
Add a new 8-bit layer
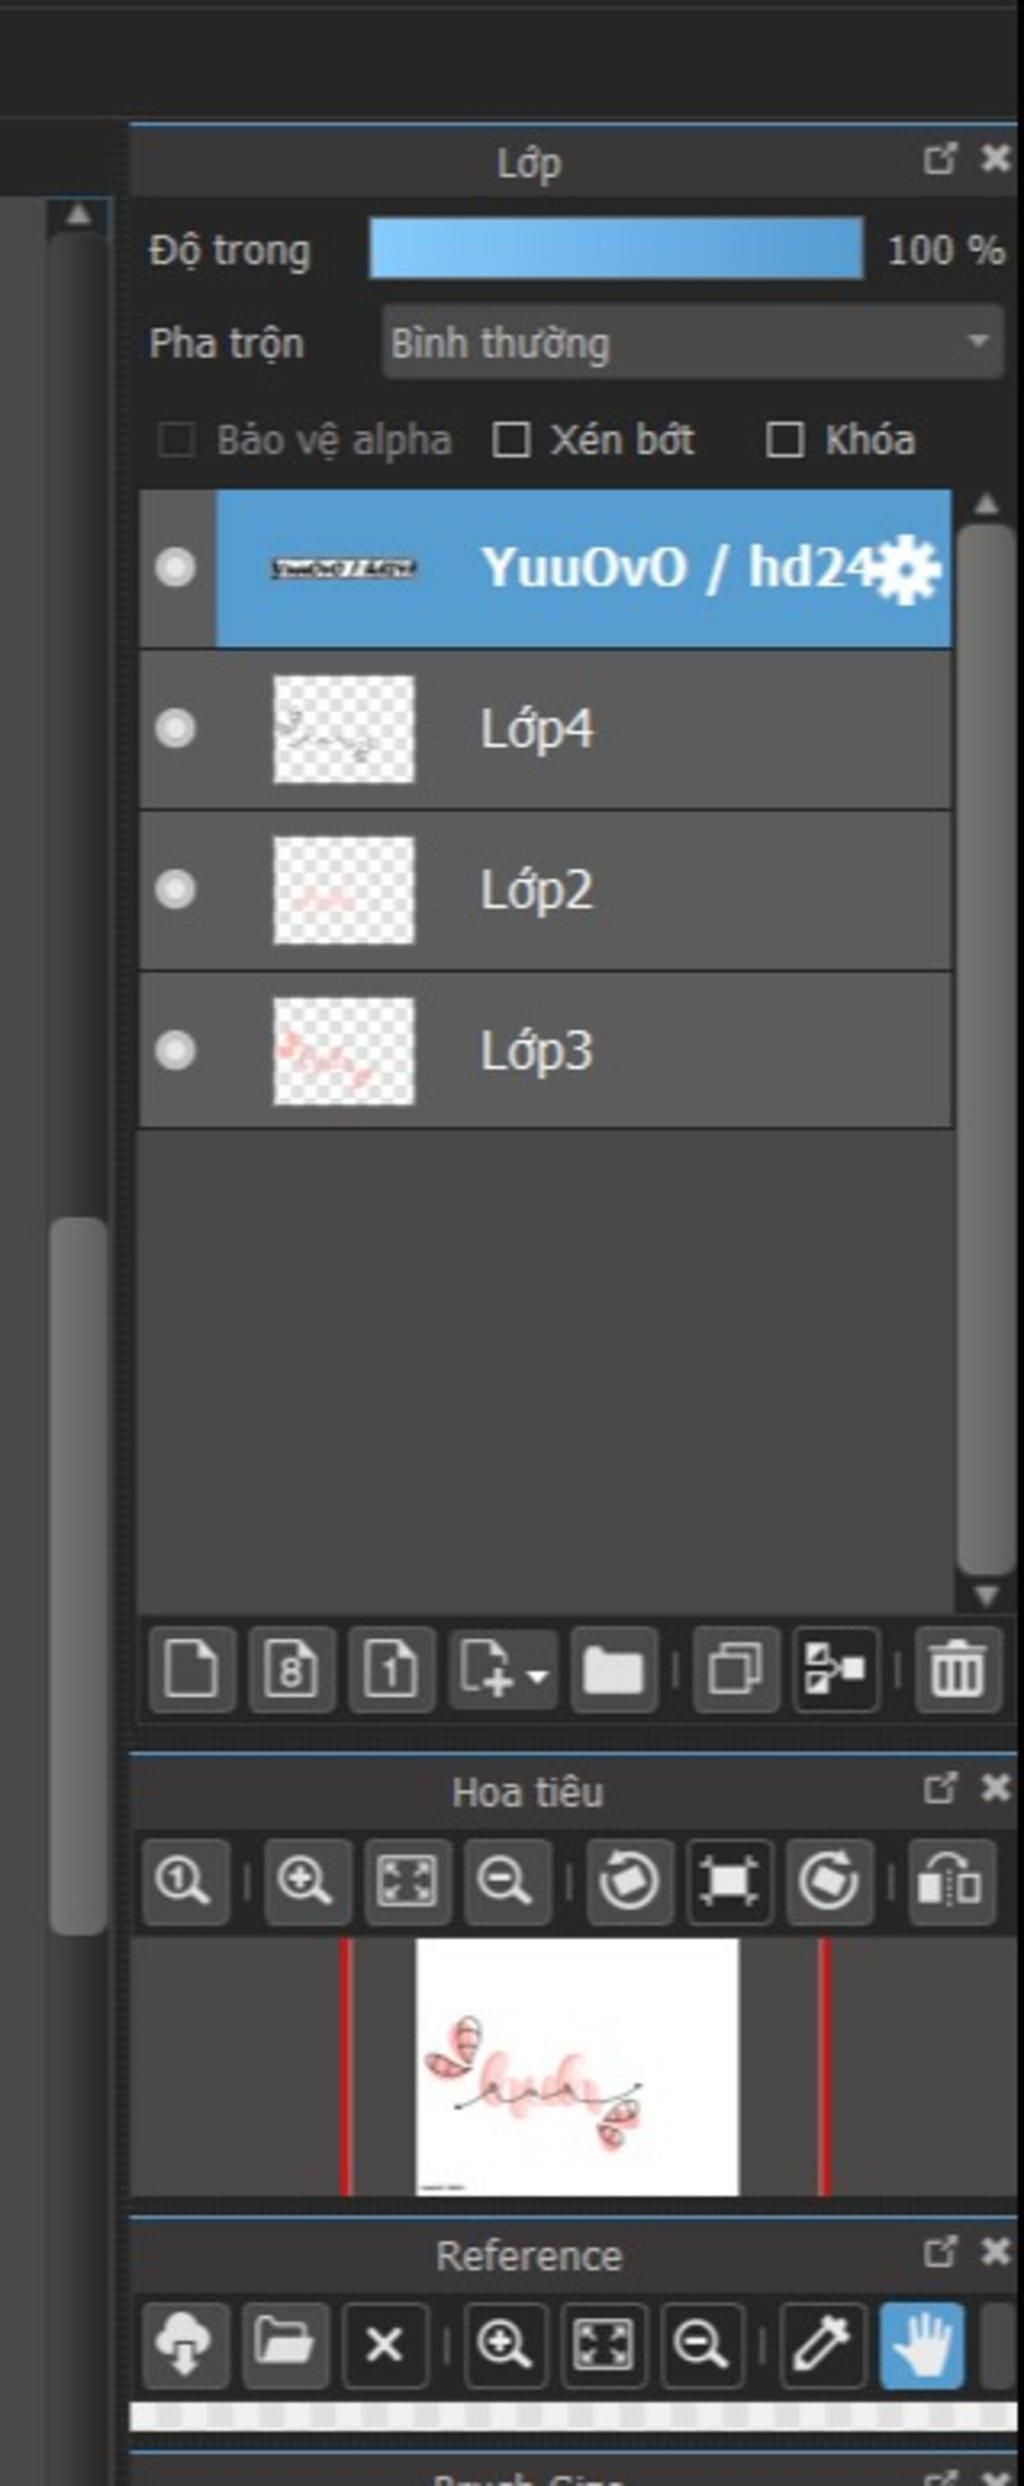click(291, 1669)
